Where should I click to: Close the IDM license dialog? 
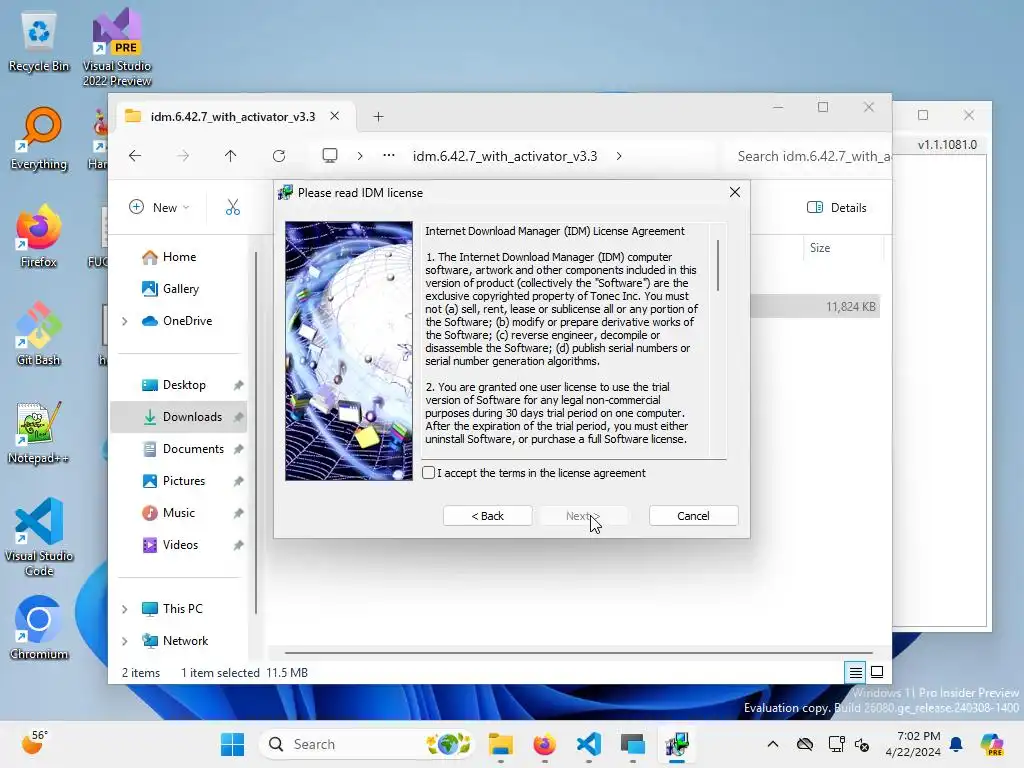[x=735, y=192]
